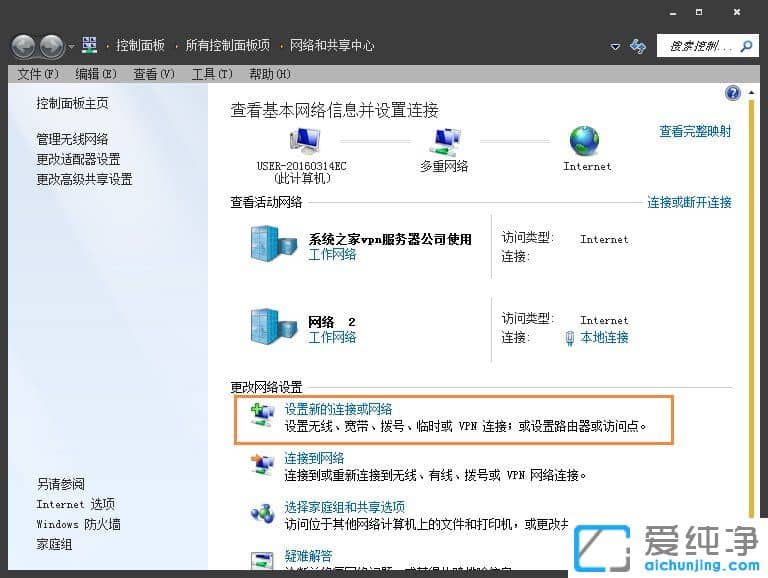The width and height of the screenshot is (768, 578).
Task: Click the scrollbar up arrow
Action: point(752,92)
